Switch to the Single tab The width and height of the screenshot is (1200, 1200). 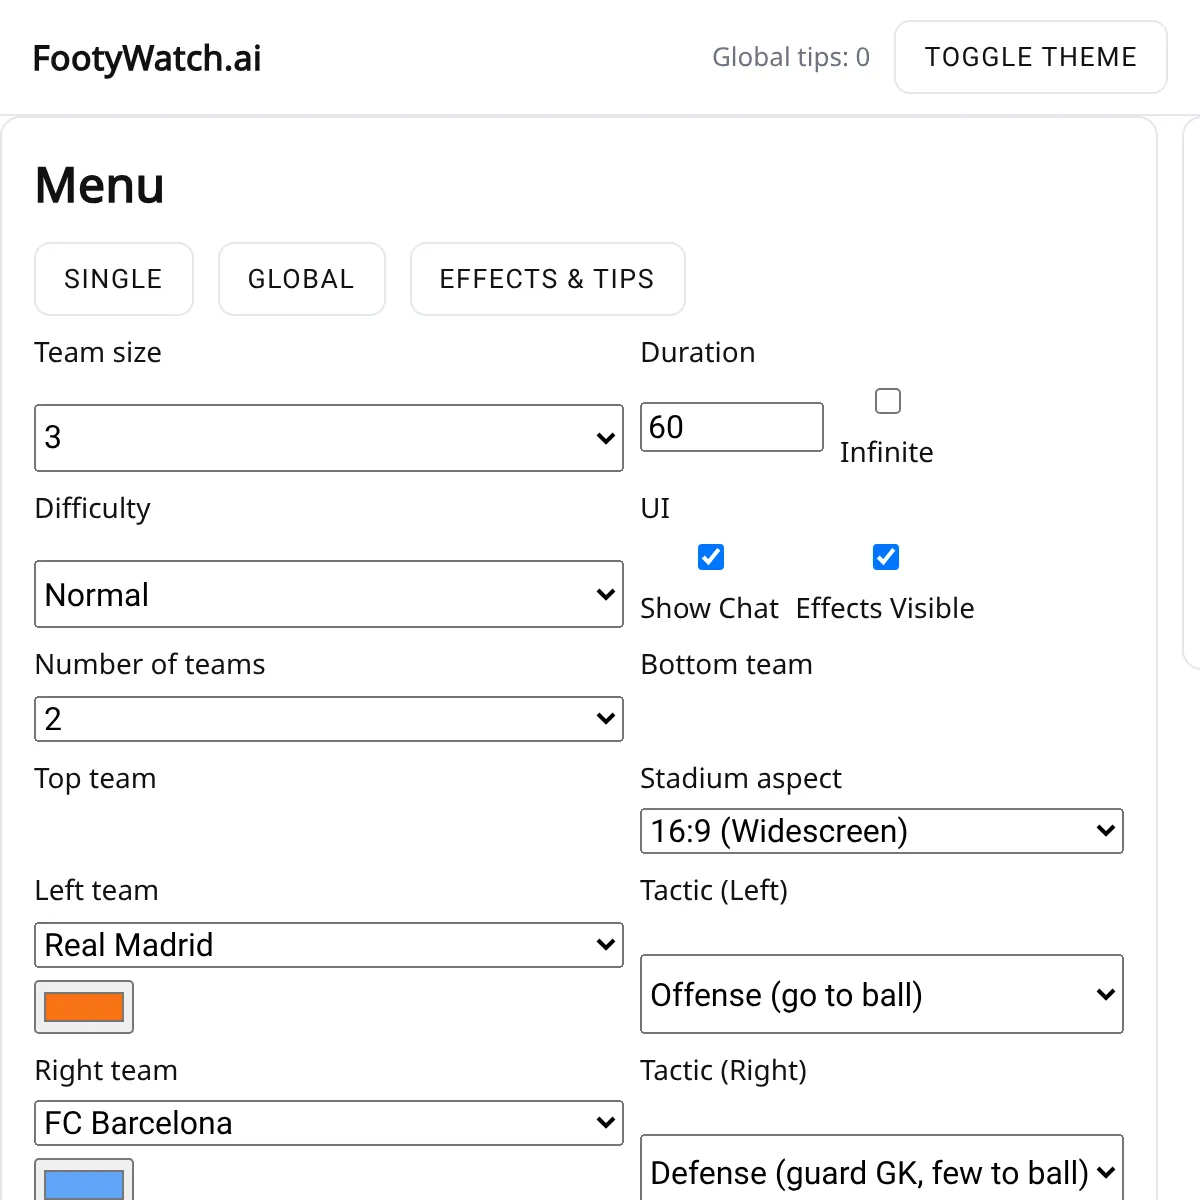(113, 279)
